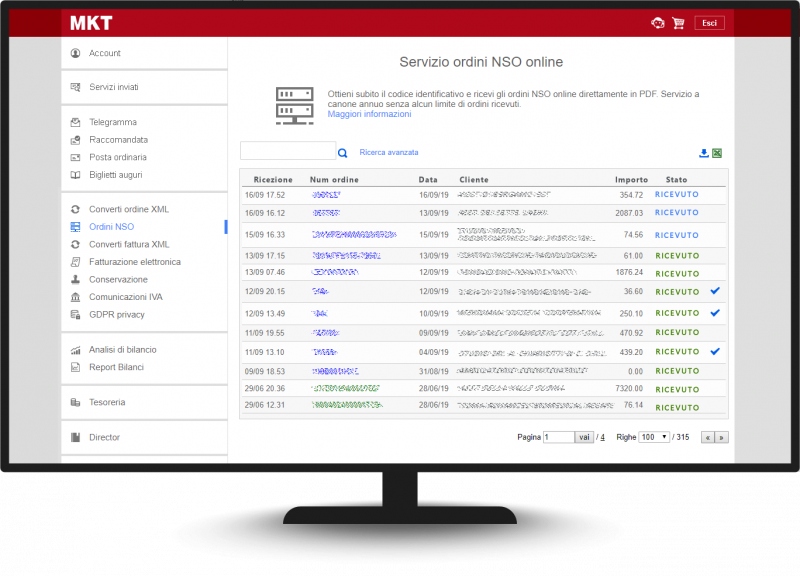Click reception time 15/09 16.33
The height and width of the screenshot is (576, 800).
click(x=265, y=235)
